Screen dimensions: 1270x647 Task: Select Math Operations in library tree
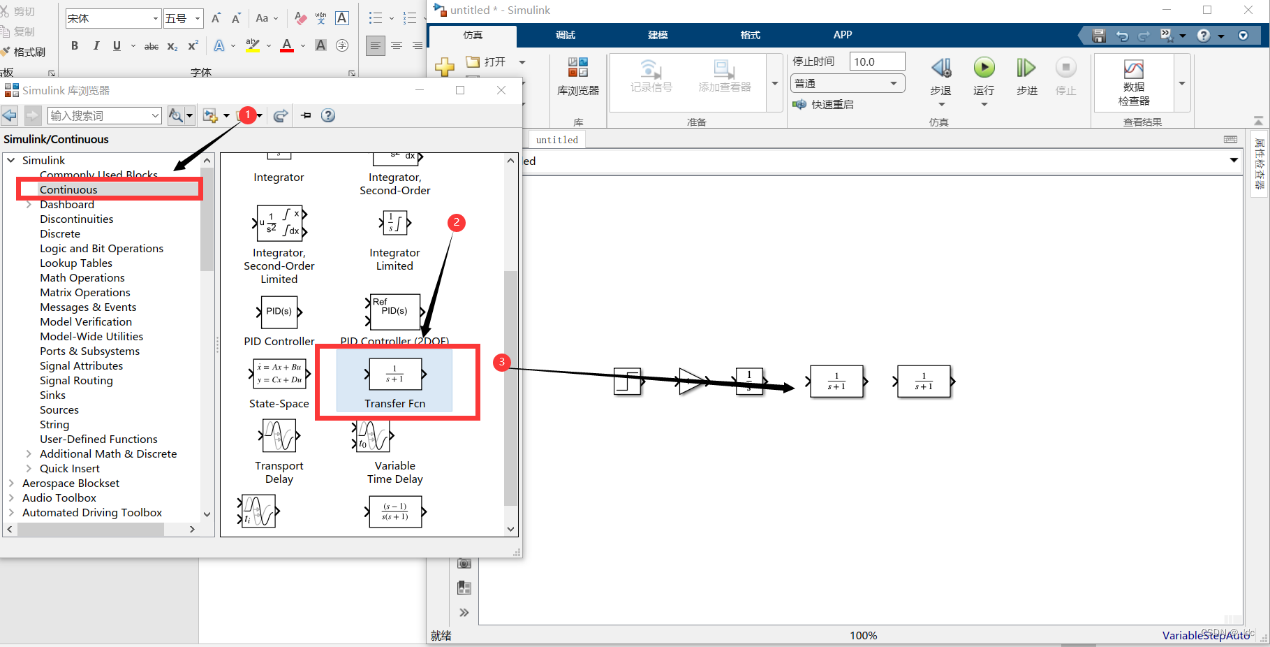[x=82, y=278]
